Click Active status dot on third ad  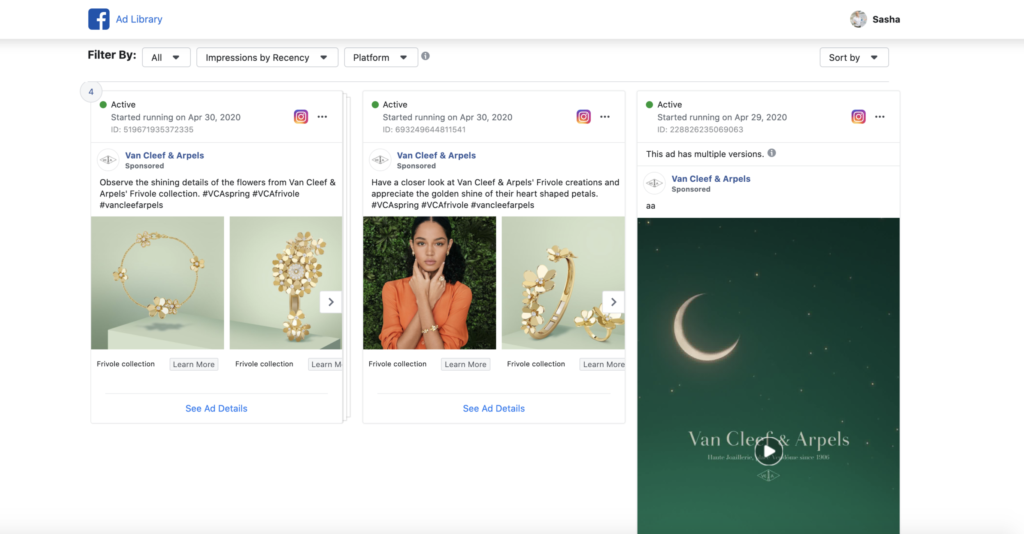(649, 104)
